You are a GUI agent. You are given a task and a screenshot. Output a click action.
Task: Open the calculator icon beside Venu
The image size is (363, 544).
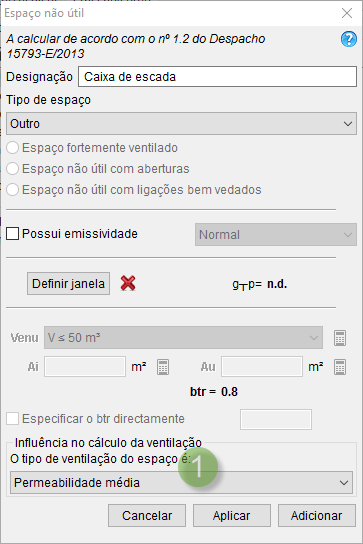[340, 338]
